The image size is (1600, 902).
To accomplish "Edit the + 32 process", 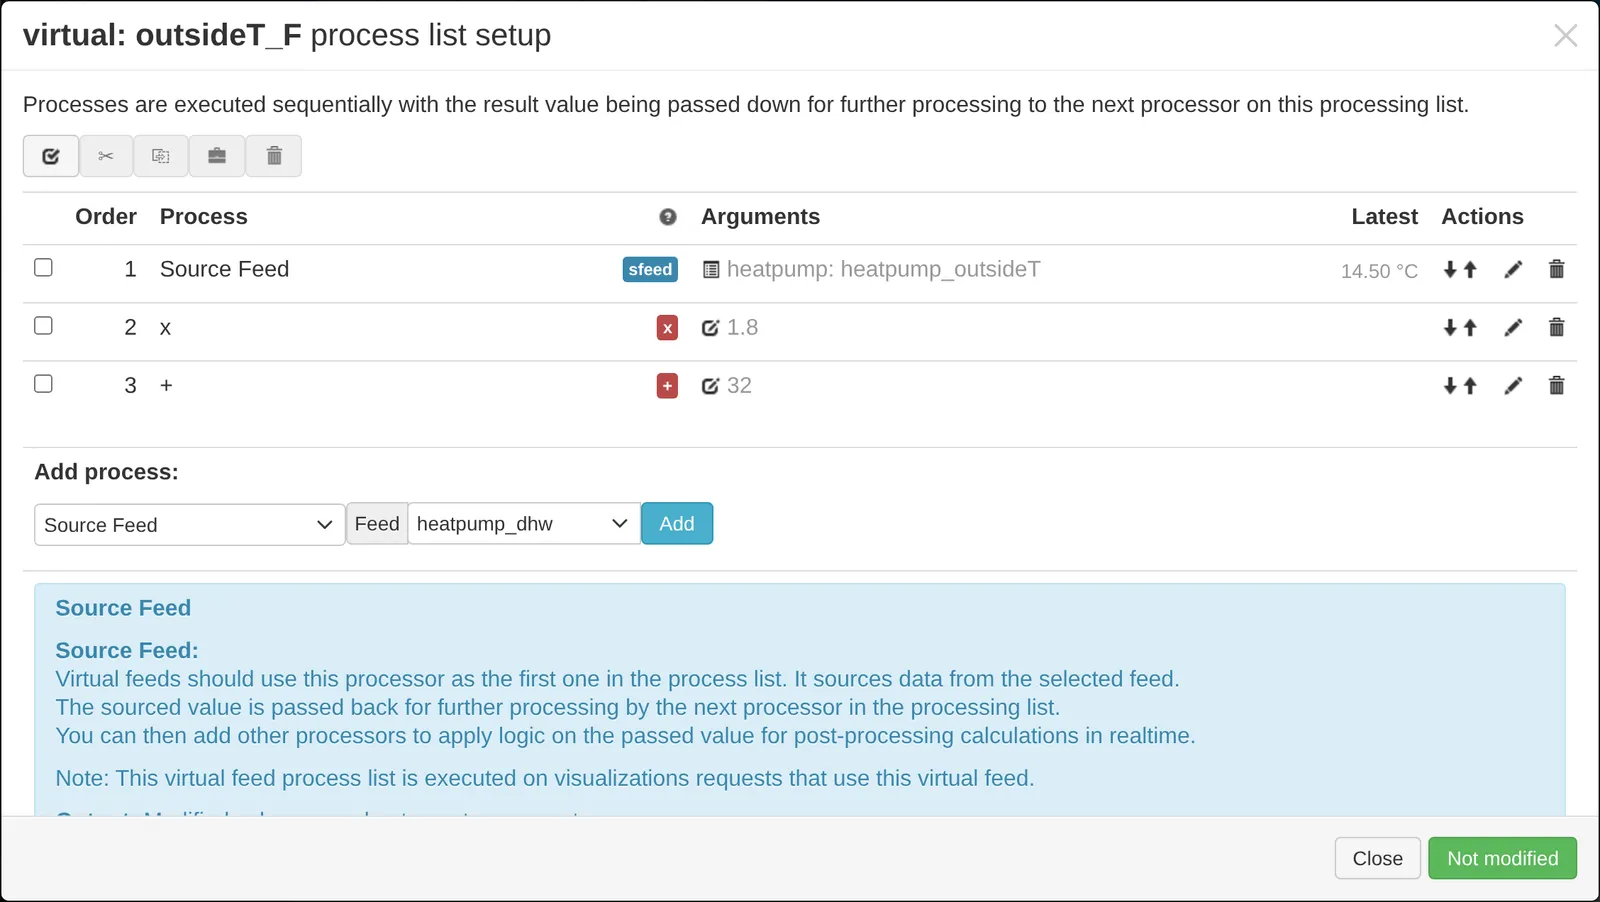I will point(1513,386).
